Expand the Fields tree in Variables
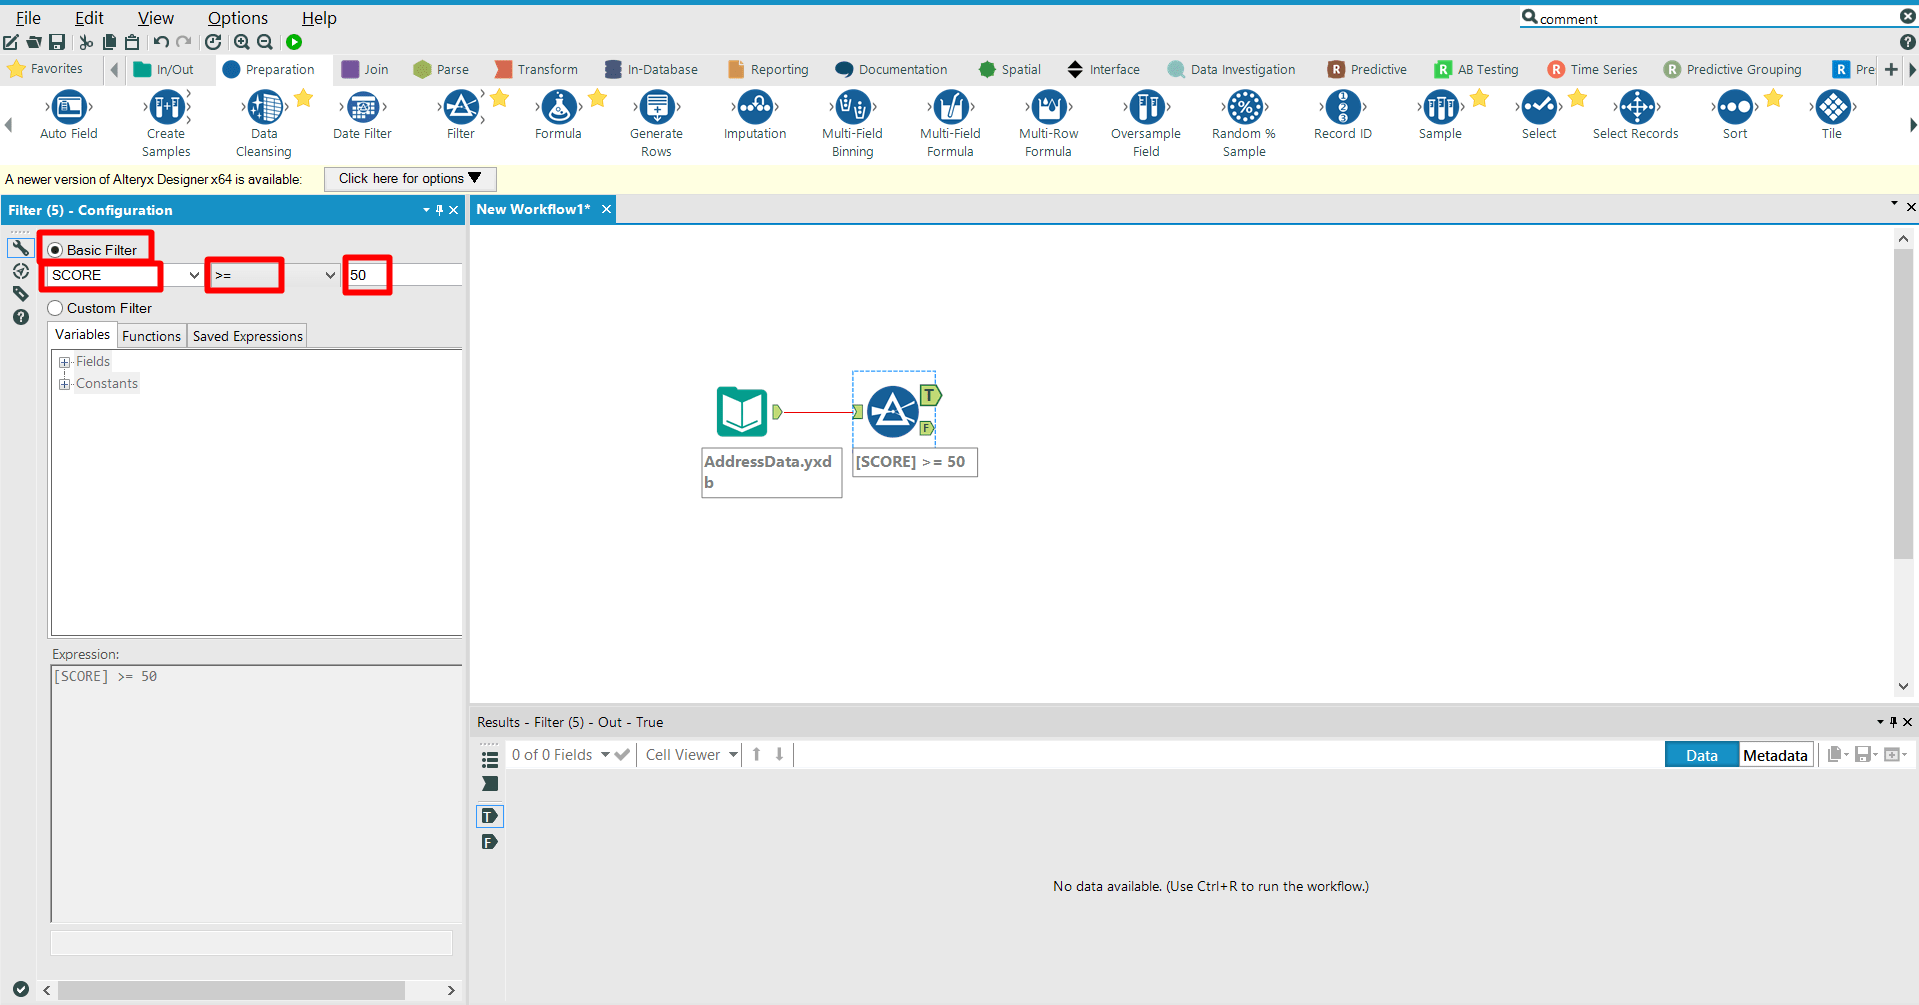Screen dimensions: 1919x1005 64,361
